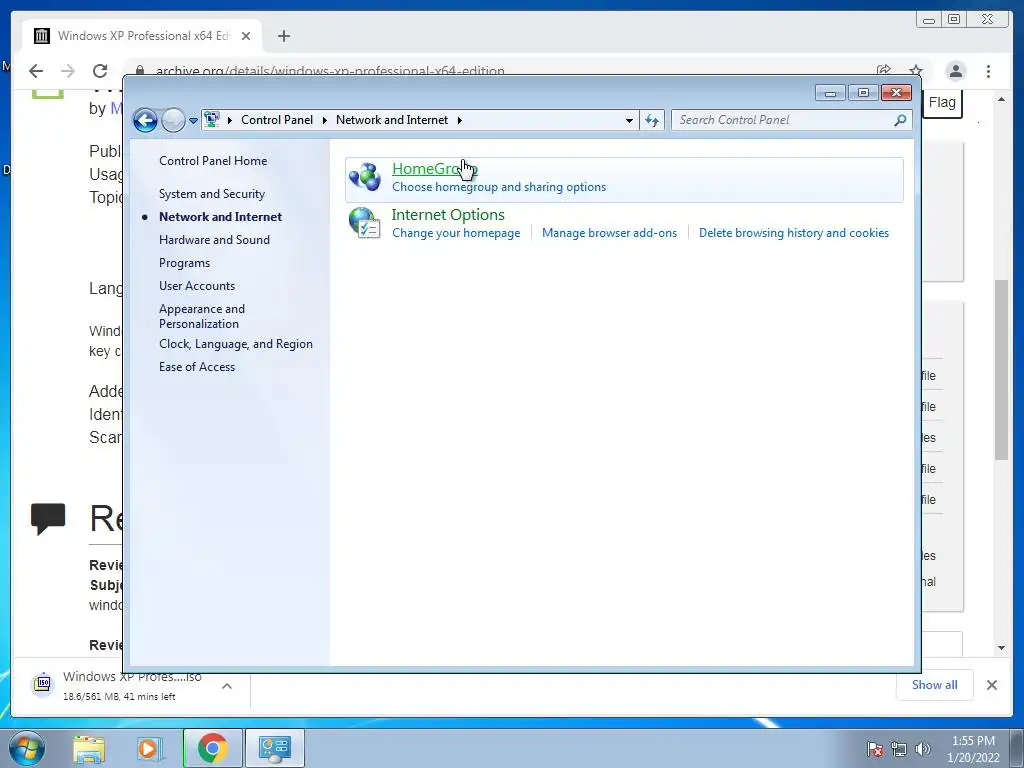Click Choose homegroup and sharing options
This screenshot has width=1024, height=768.
(x=499, y=187)
